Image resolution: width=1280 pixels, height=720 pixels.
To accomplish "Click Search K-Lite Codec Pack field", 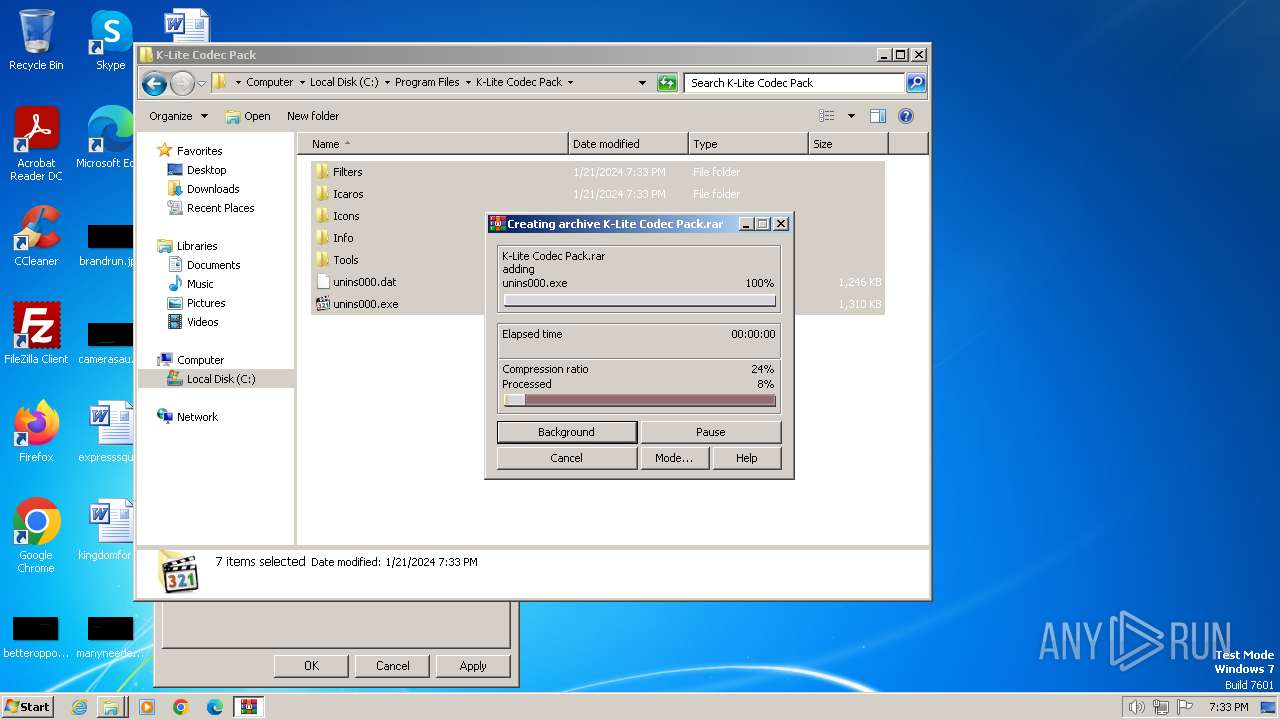I will tap(795, 83).
